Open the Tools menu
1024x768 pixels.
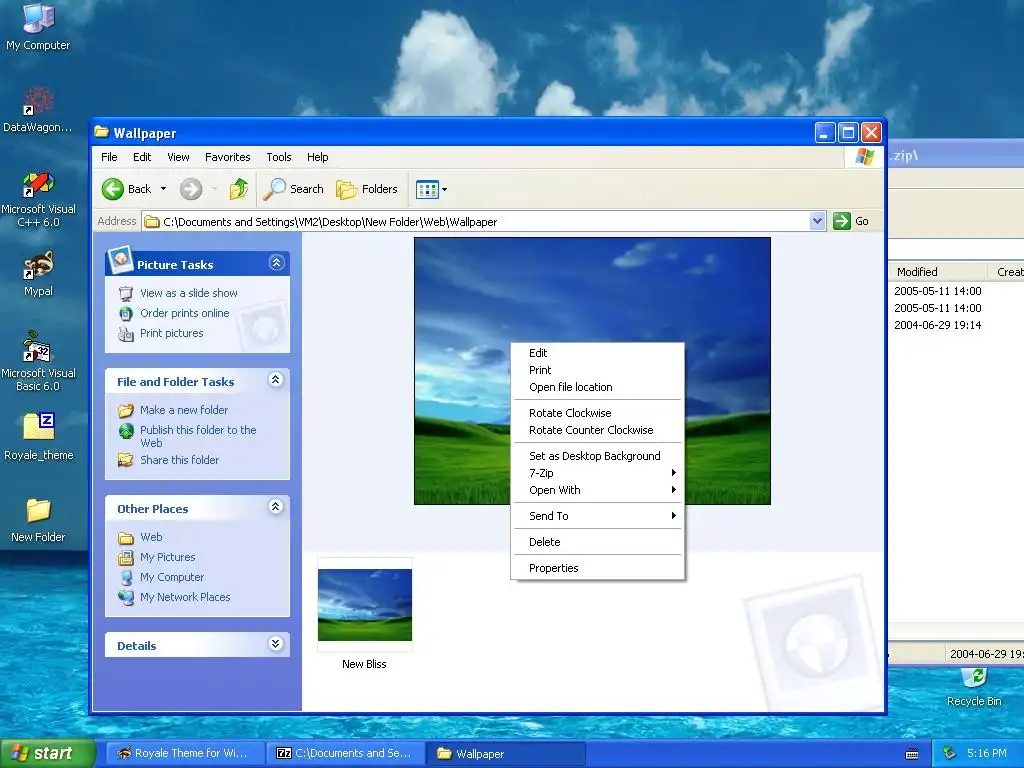point(278,157)
